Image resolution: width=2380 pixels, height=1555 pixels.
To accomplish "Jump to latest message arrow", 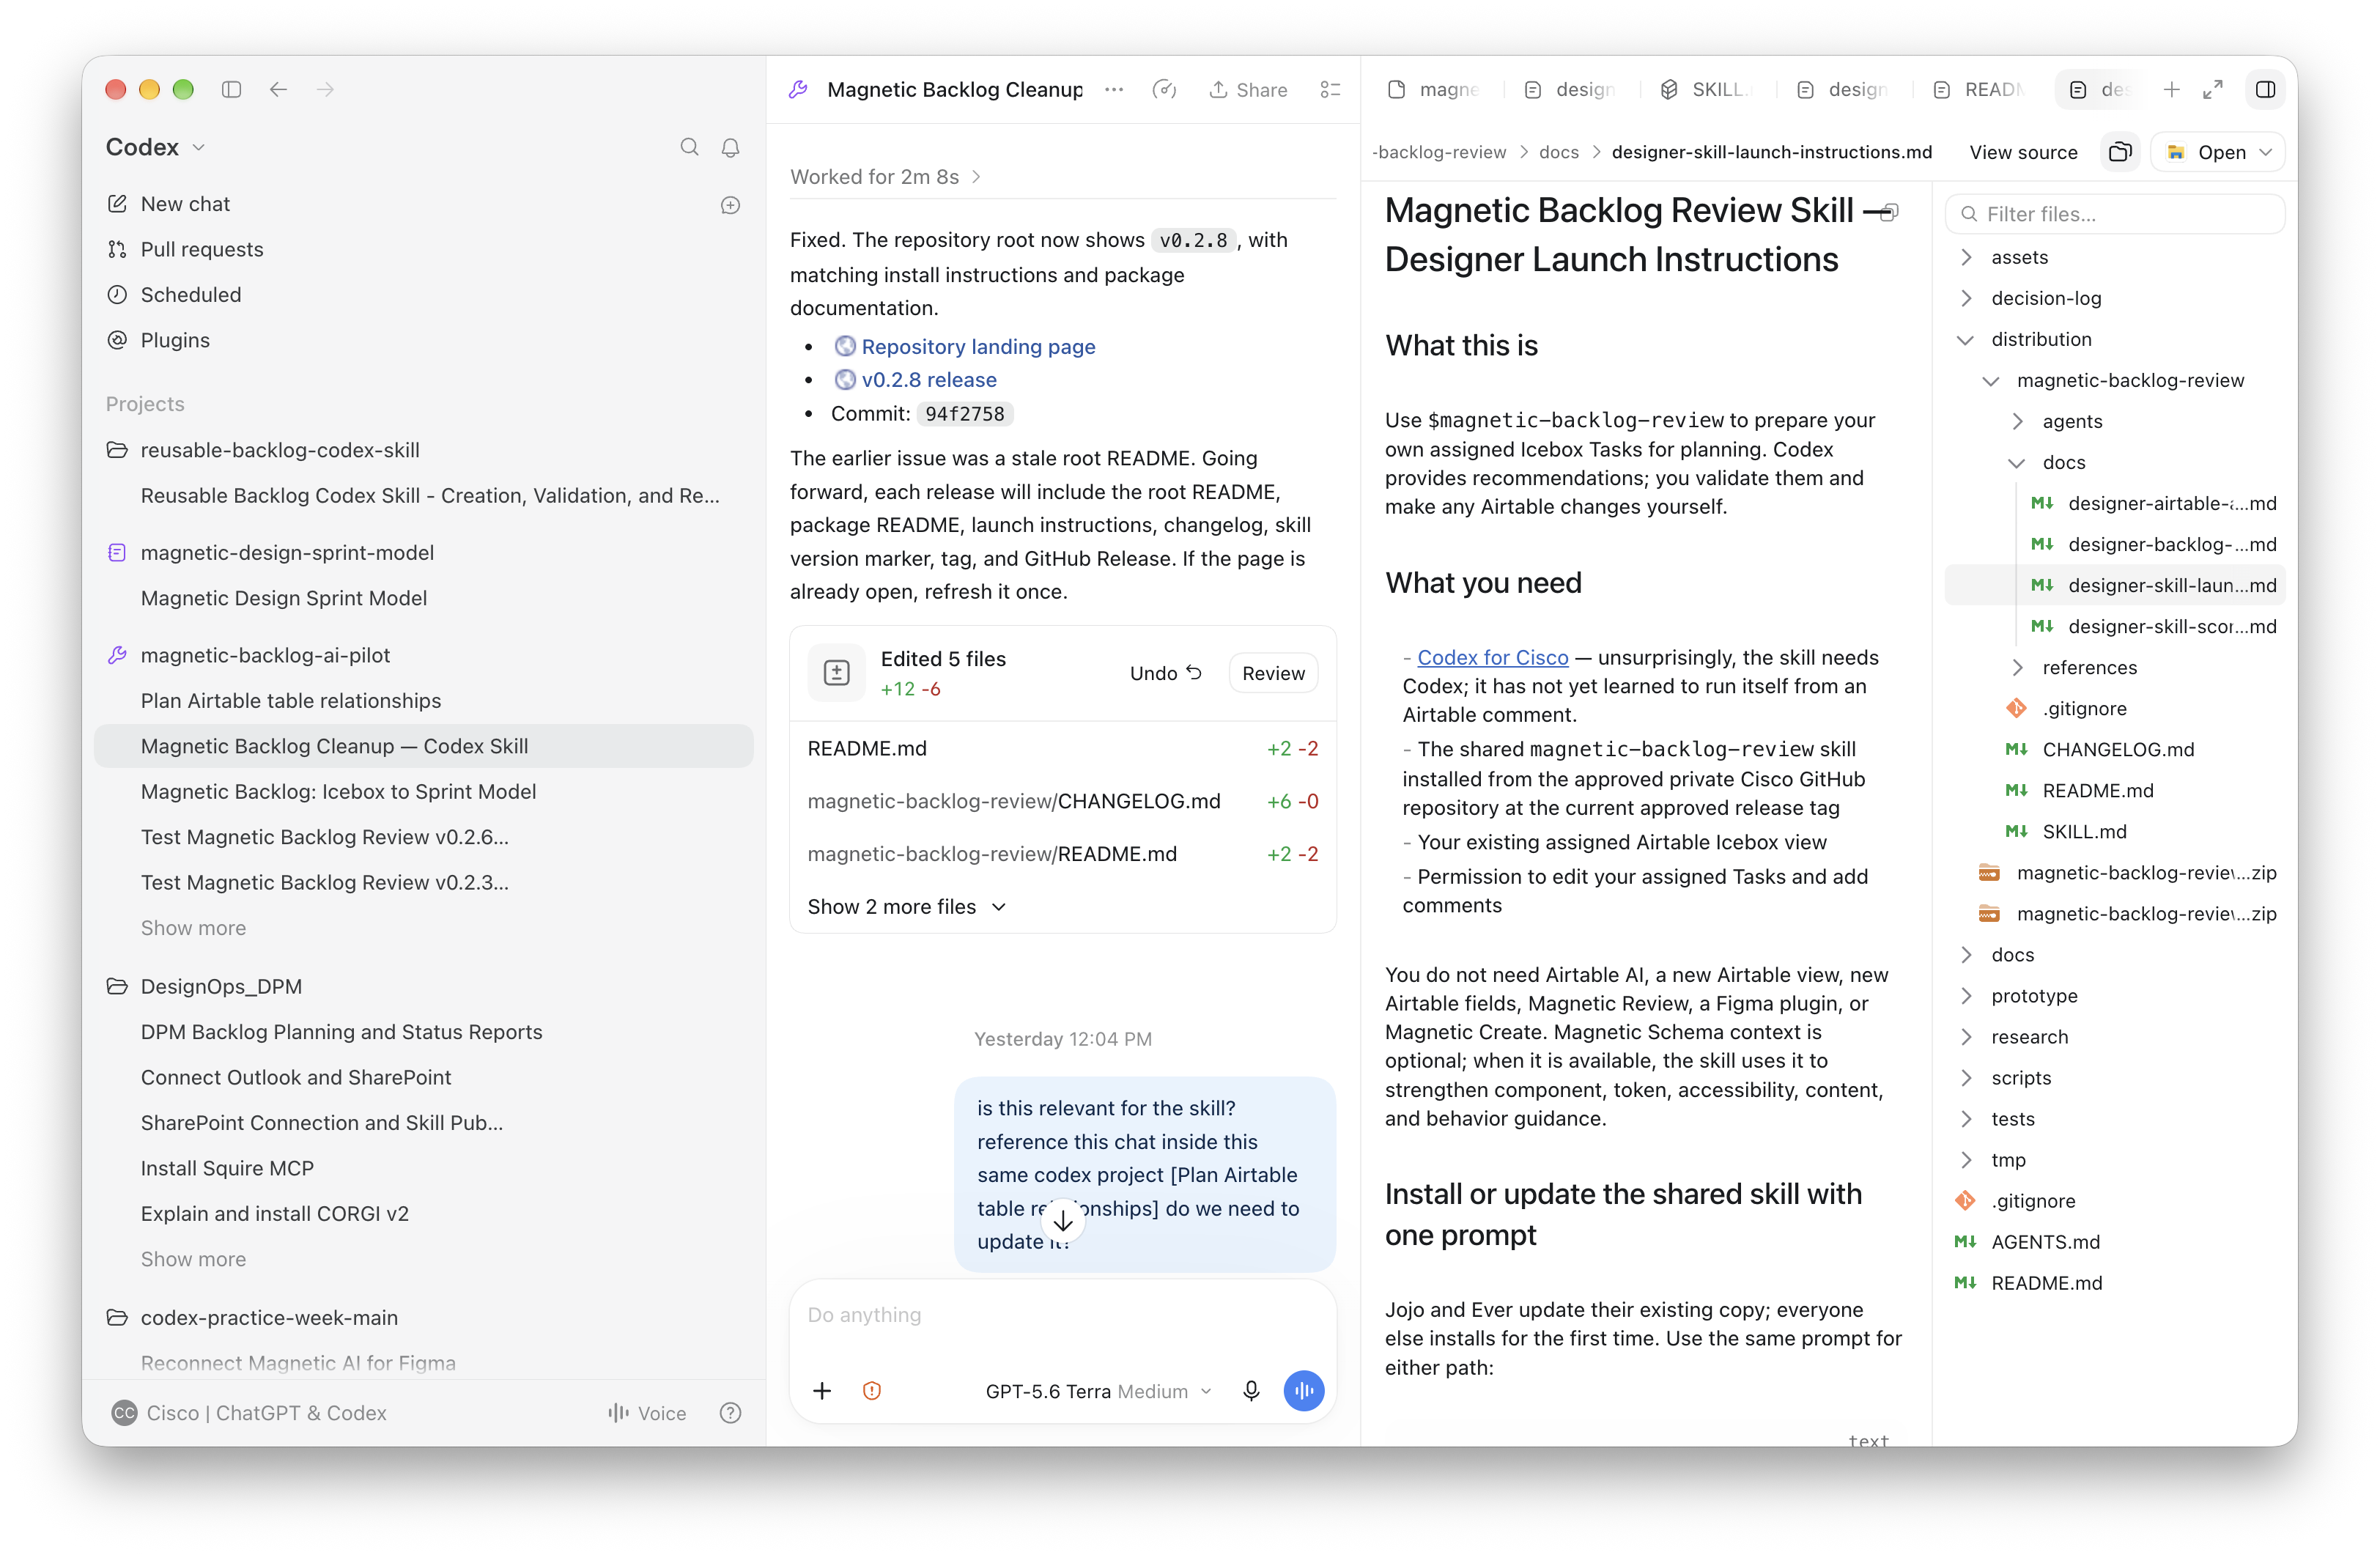I will 1063,1221.
